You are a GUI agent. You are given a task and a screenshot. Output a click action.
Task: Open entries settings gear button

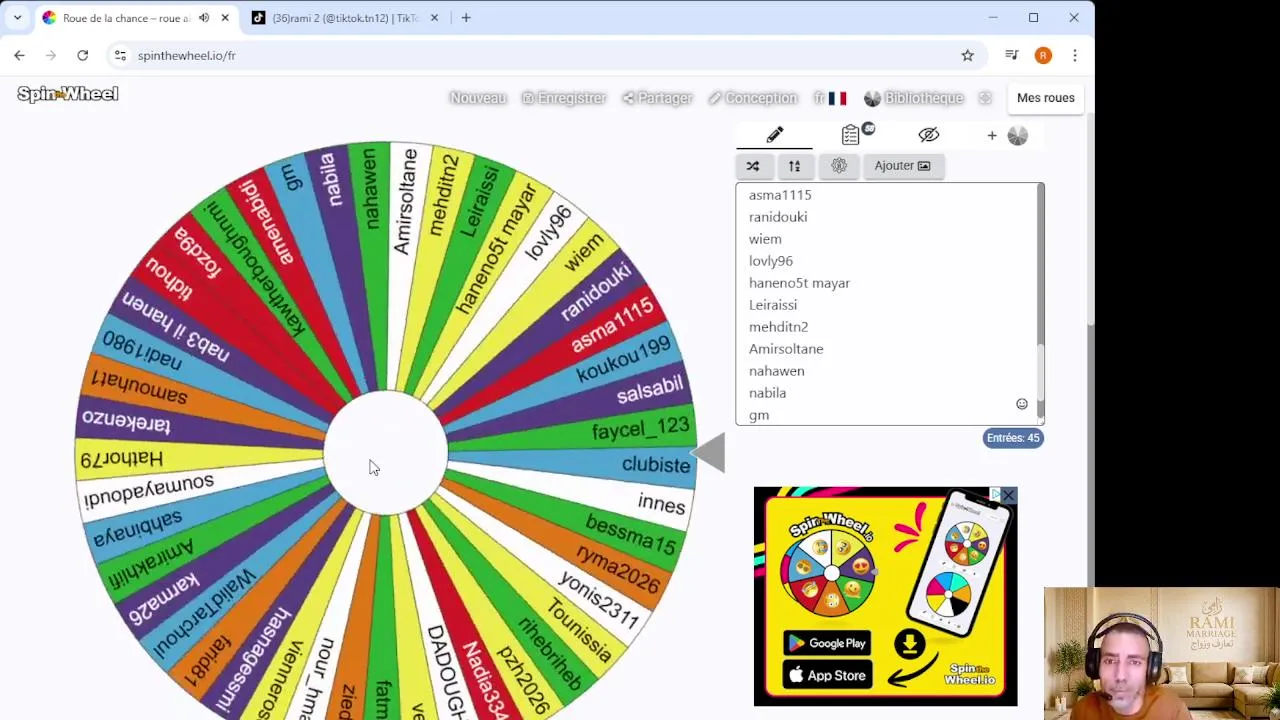click(839, 166)
